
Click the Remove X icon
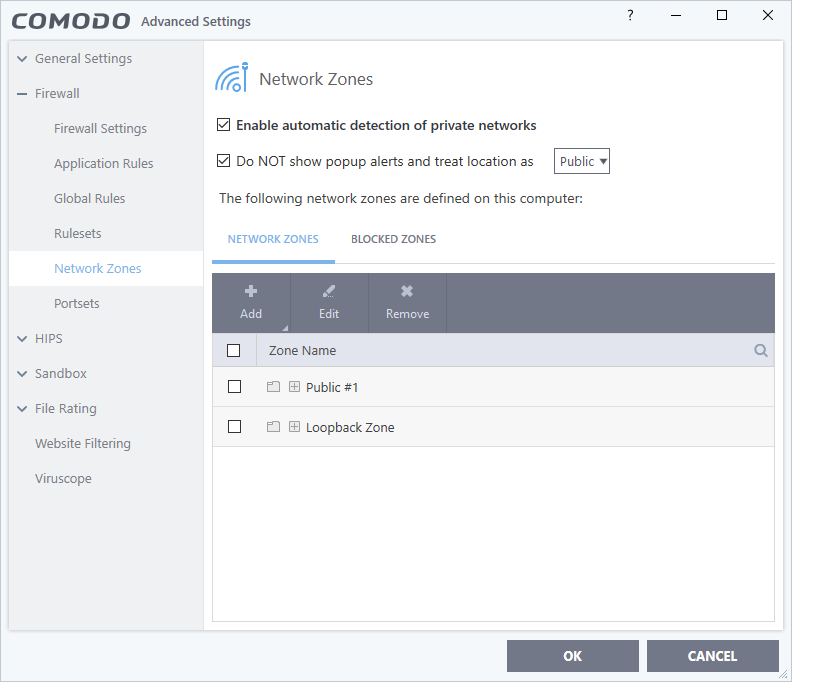407,292
